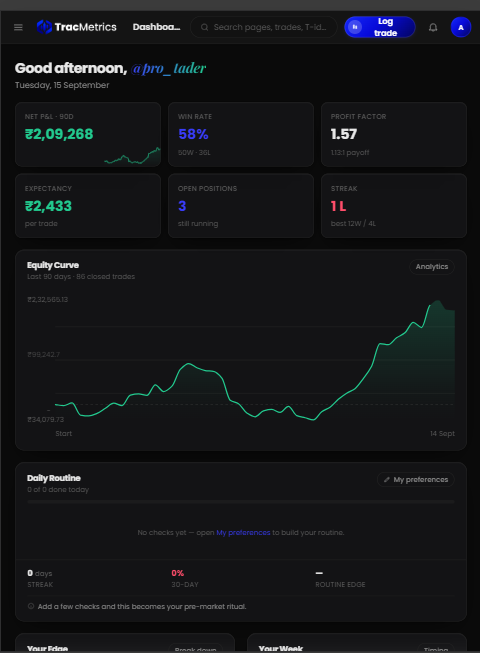
Task: Follow the 'My preferences' inline link
Action: point(243,533)
